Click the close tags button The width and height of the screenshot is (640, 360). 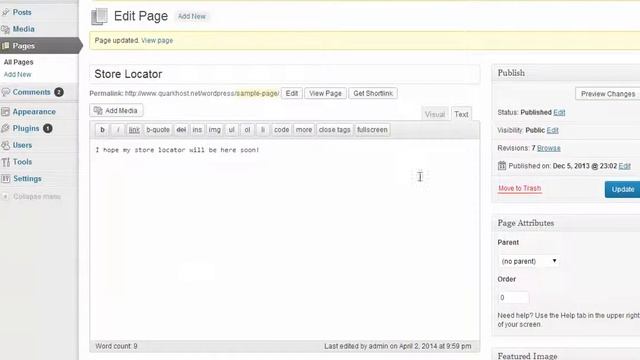click(334, 130)
